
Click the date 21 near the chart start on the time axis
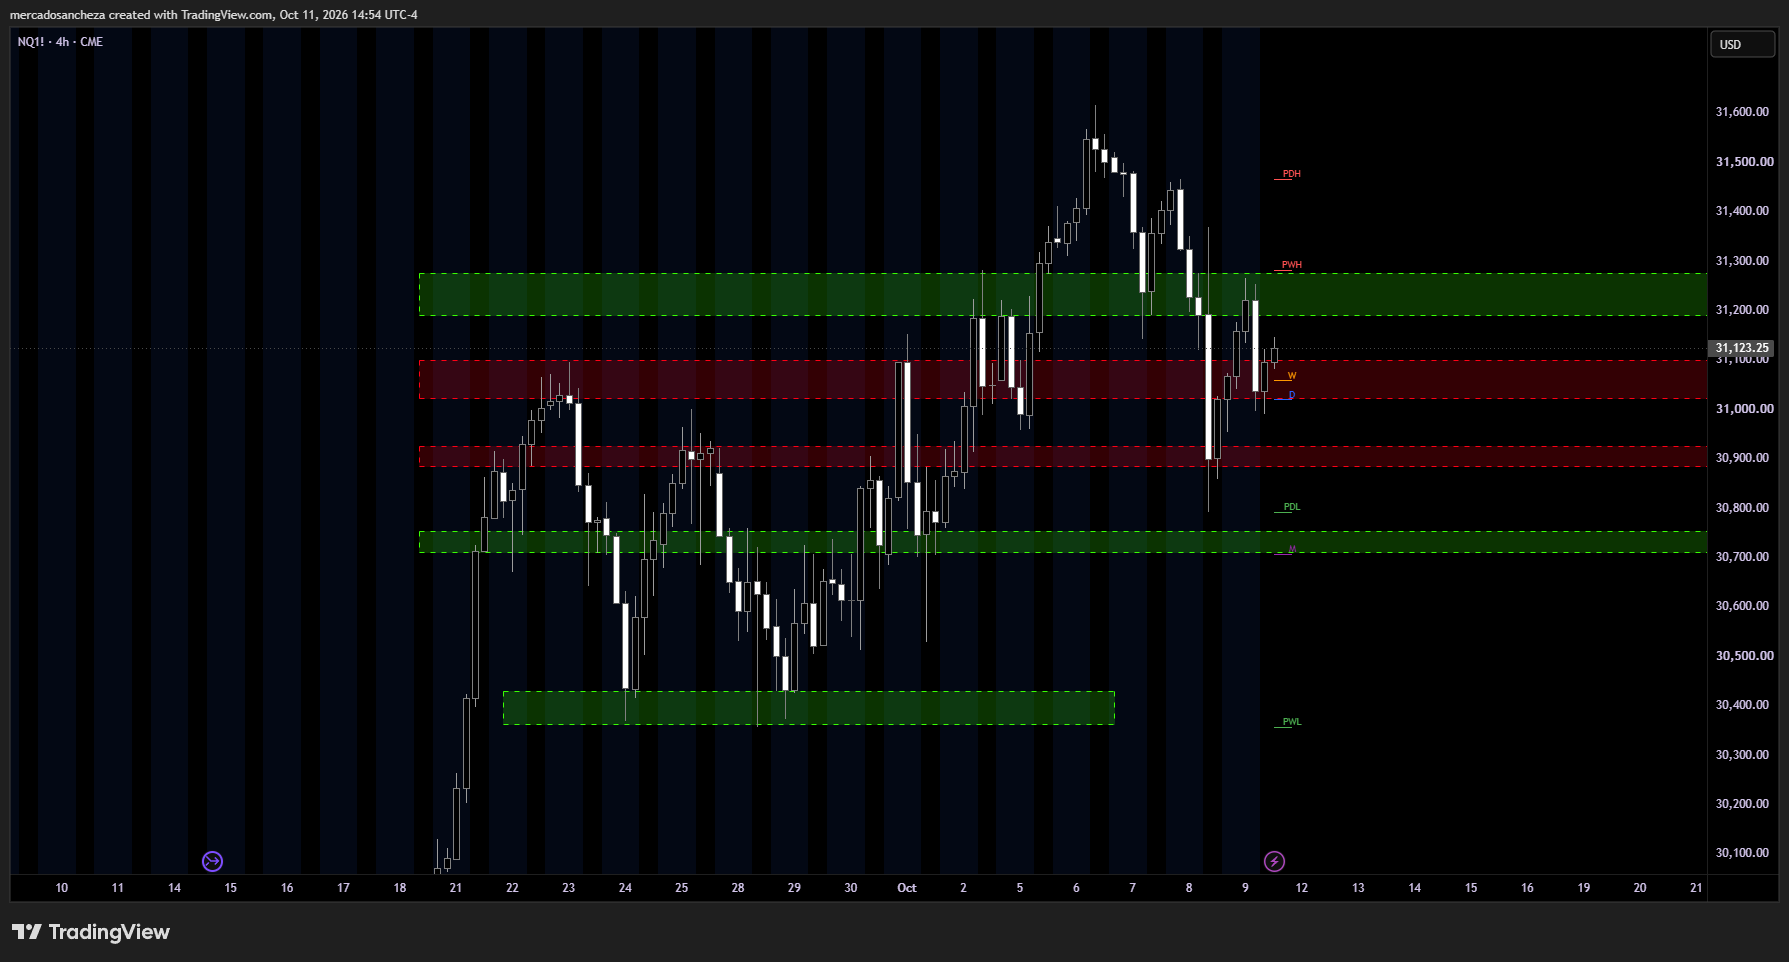456,888
